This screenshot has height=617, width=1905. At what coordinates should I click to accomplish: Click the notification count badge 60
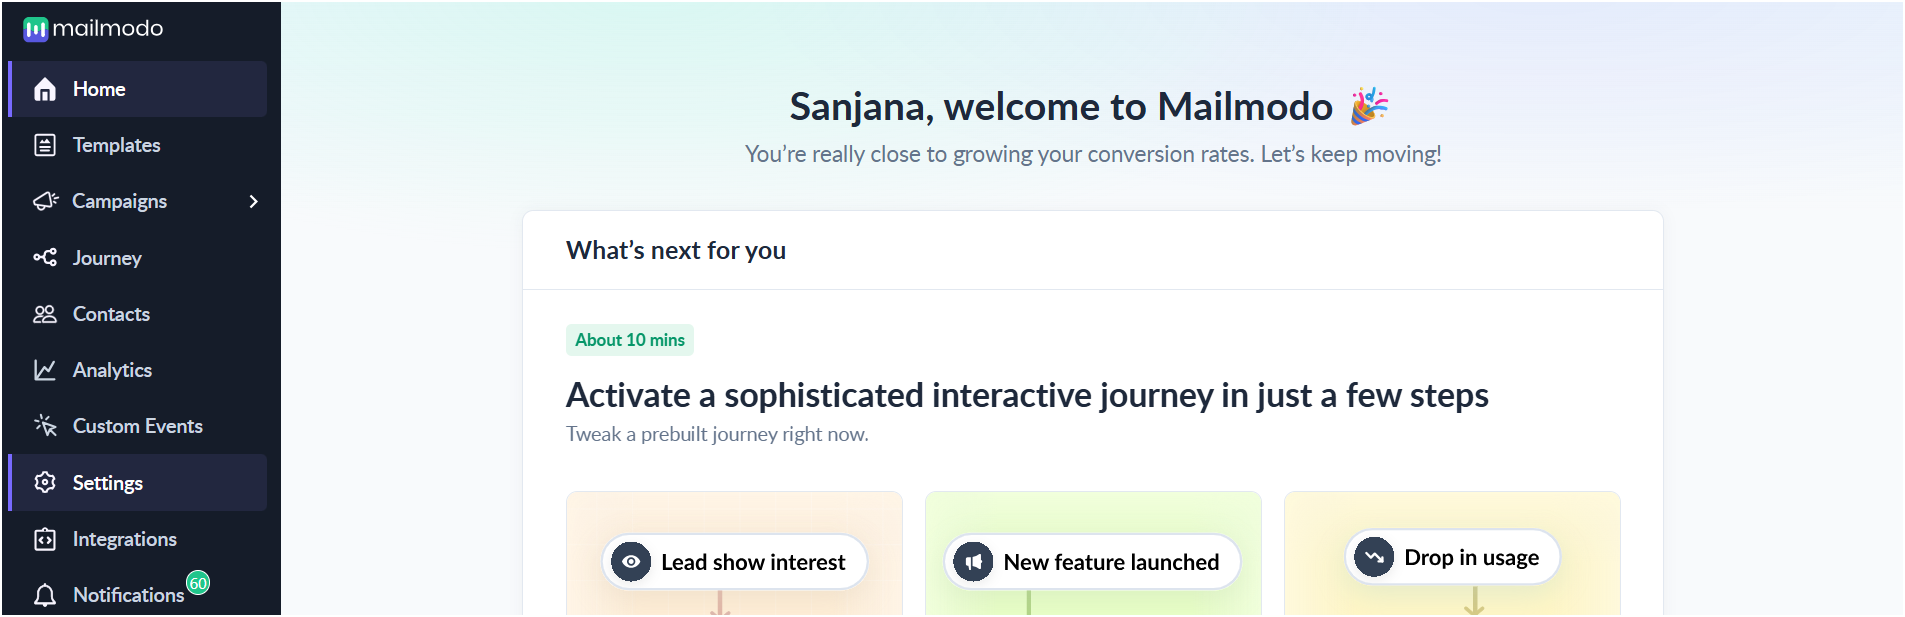pyautogui.click(x=198, y=583)
